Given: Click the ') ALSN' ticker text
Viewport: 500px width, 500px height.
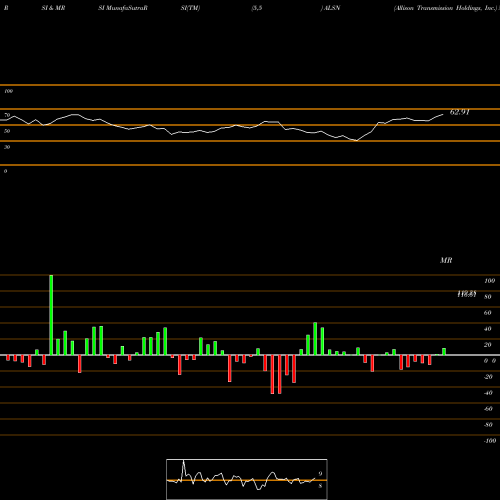Looking at the screenshot, I should 330,8.
